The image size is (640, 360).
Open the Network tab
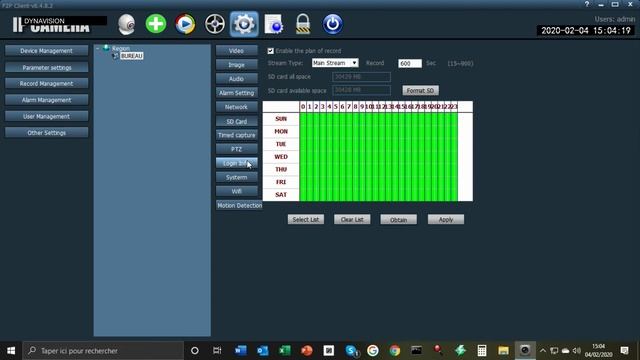click(x=236, y=107)
